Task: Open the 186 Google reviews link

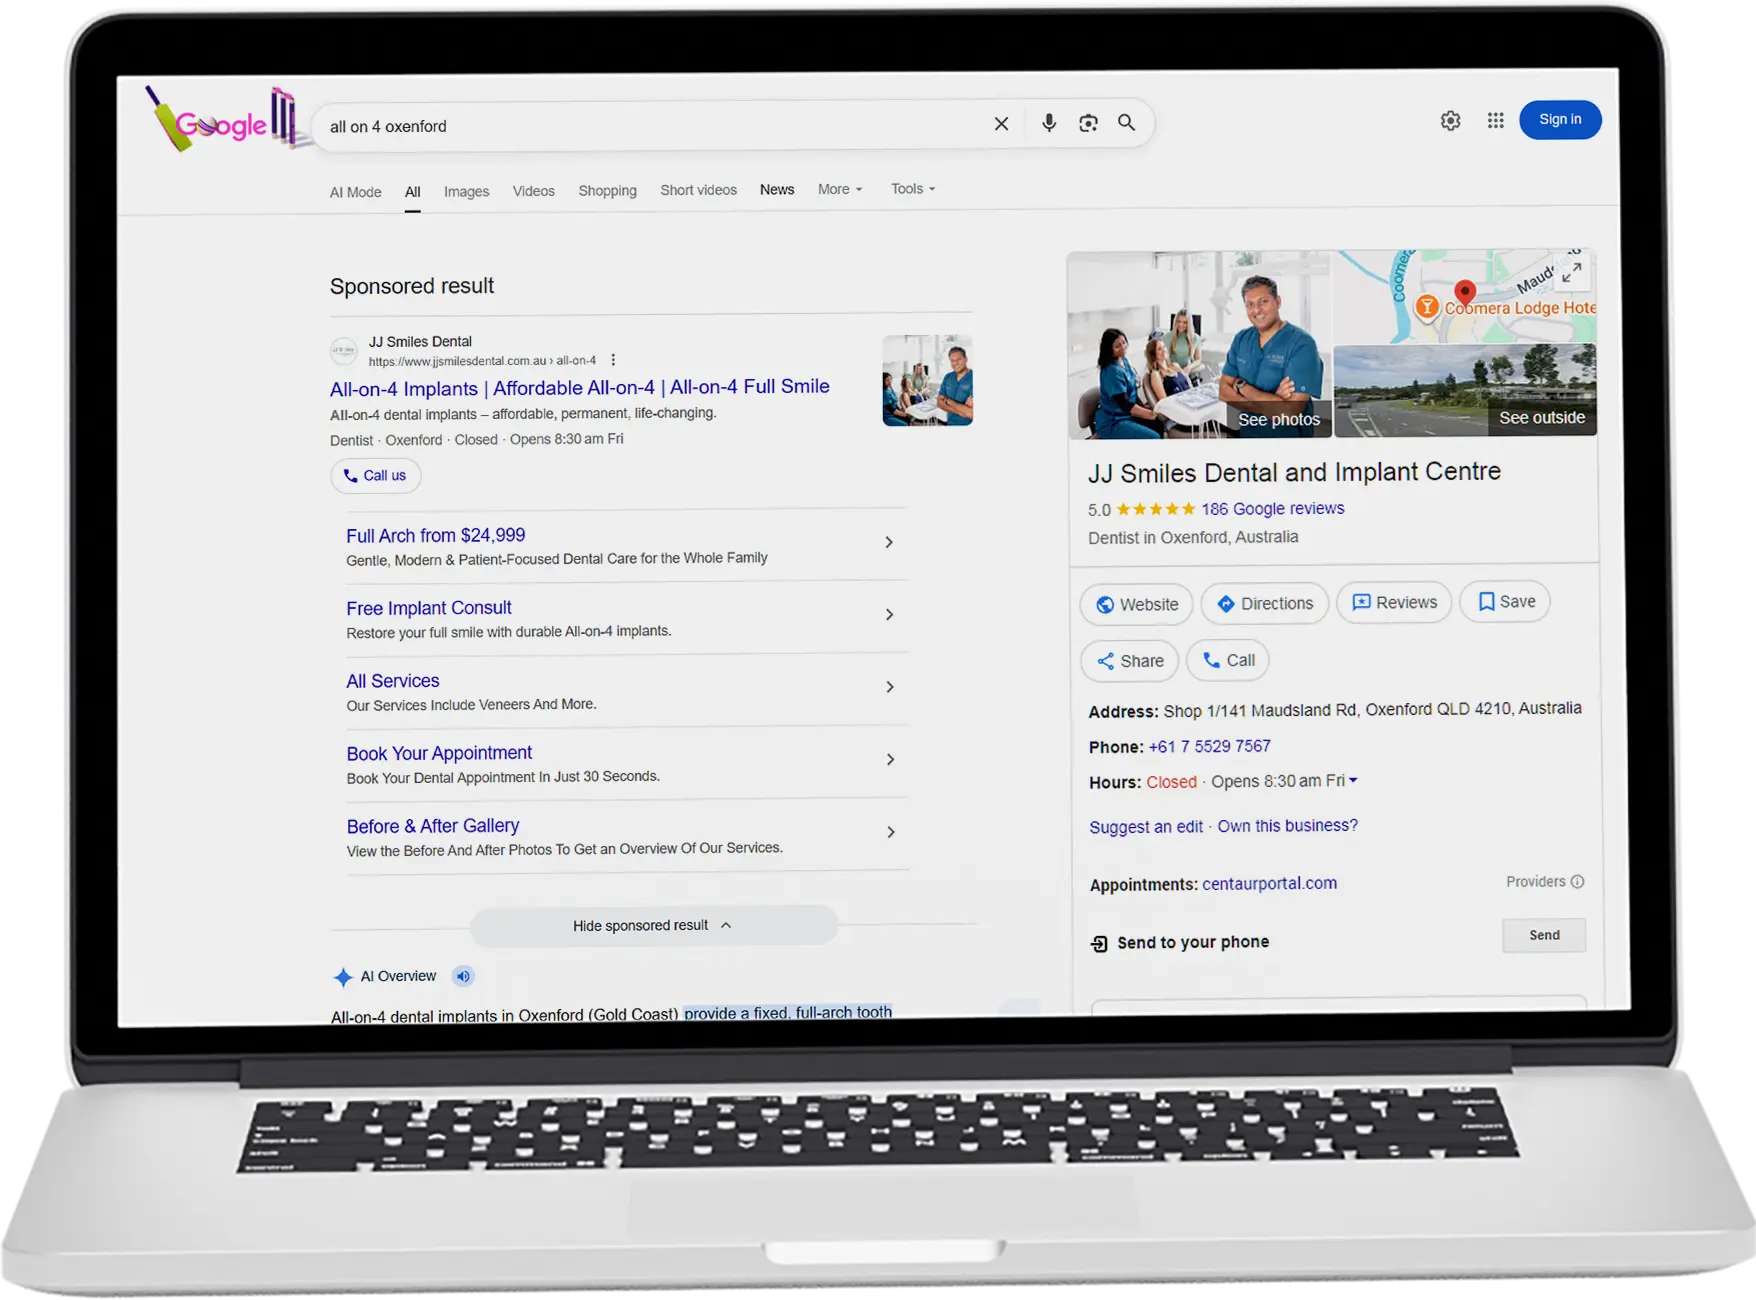Action: click(1272, 508)
